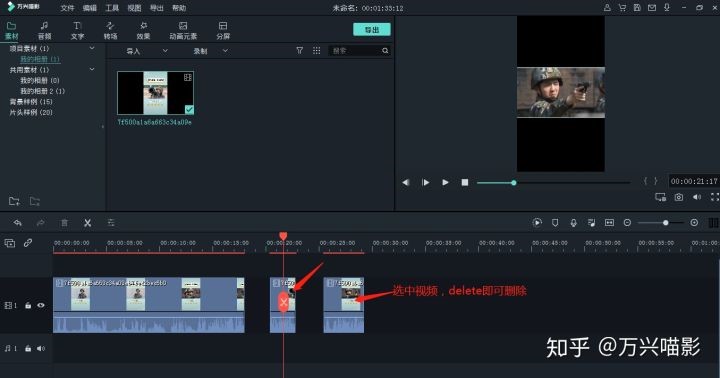
Task: Open the 帮助 menu
Action: (x=179, y=8)
